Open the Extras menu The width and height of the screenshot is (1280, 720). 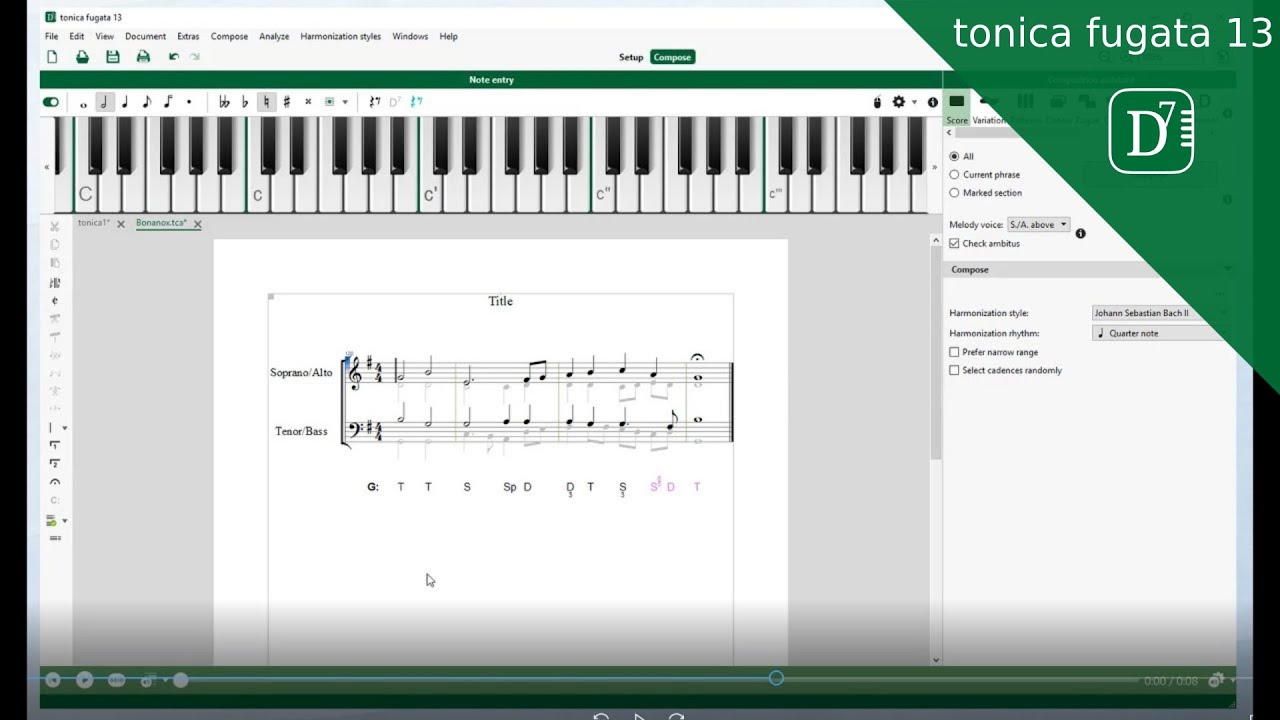click(x=188, y=36)
